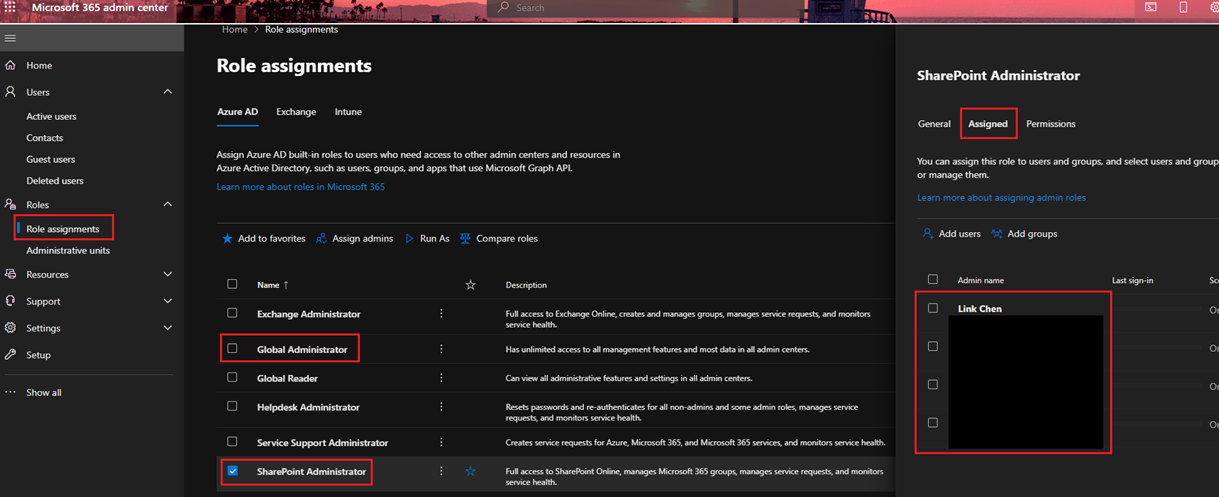Image resolution: width=1219 pixels, height=497 pixels.
Task: Click the favorites star column header
Action: click(470, 285)
